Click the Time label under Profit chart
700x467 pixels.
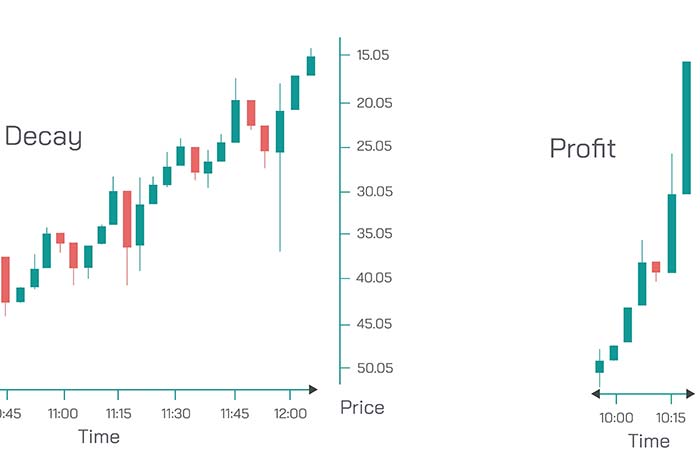[x=649, y=441]
